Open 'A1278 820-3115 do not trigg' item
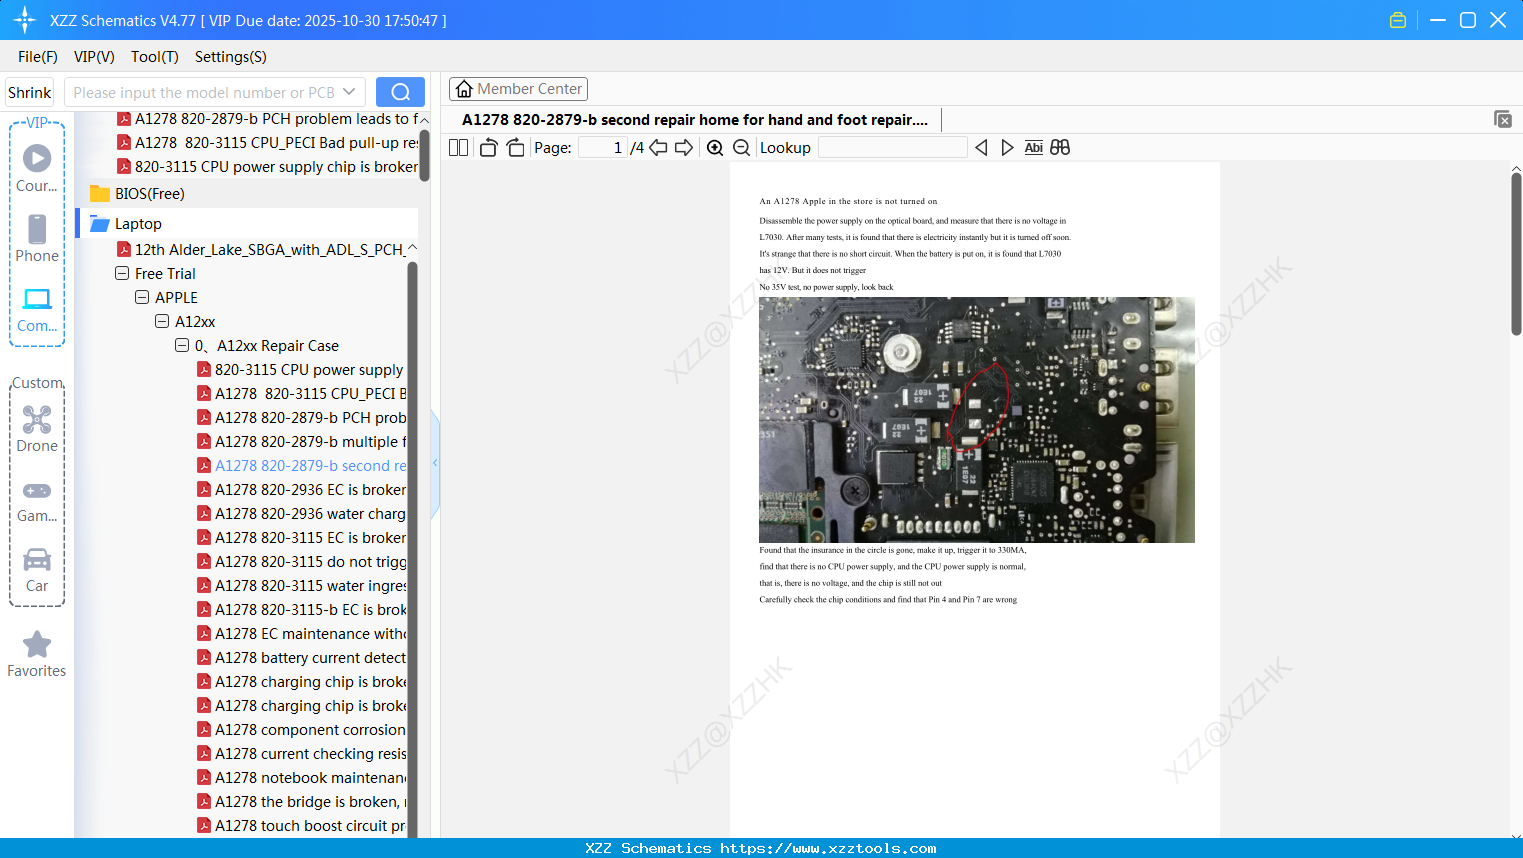The height and width of the screenshot is (858, 1523). [302, 562]
